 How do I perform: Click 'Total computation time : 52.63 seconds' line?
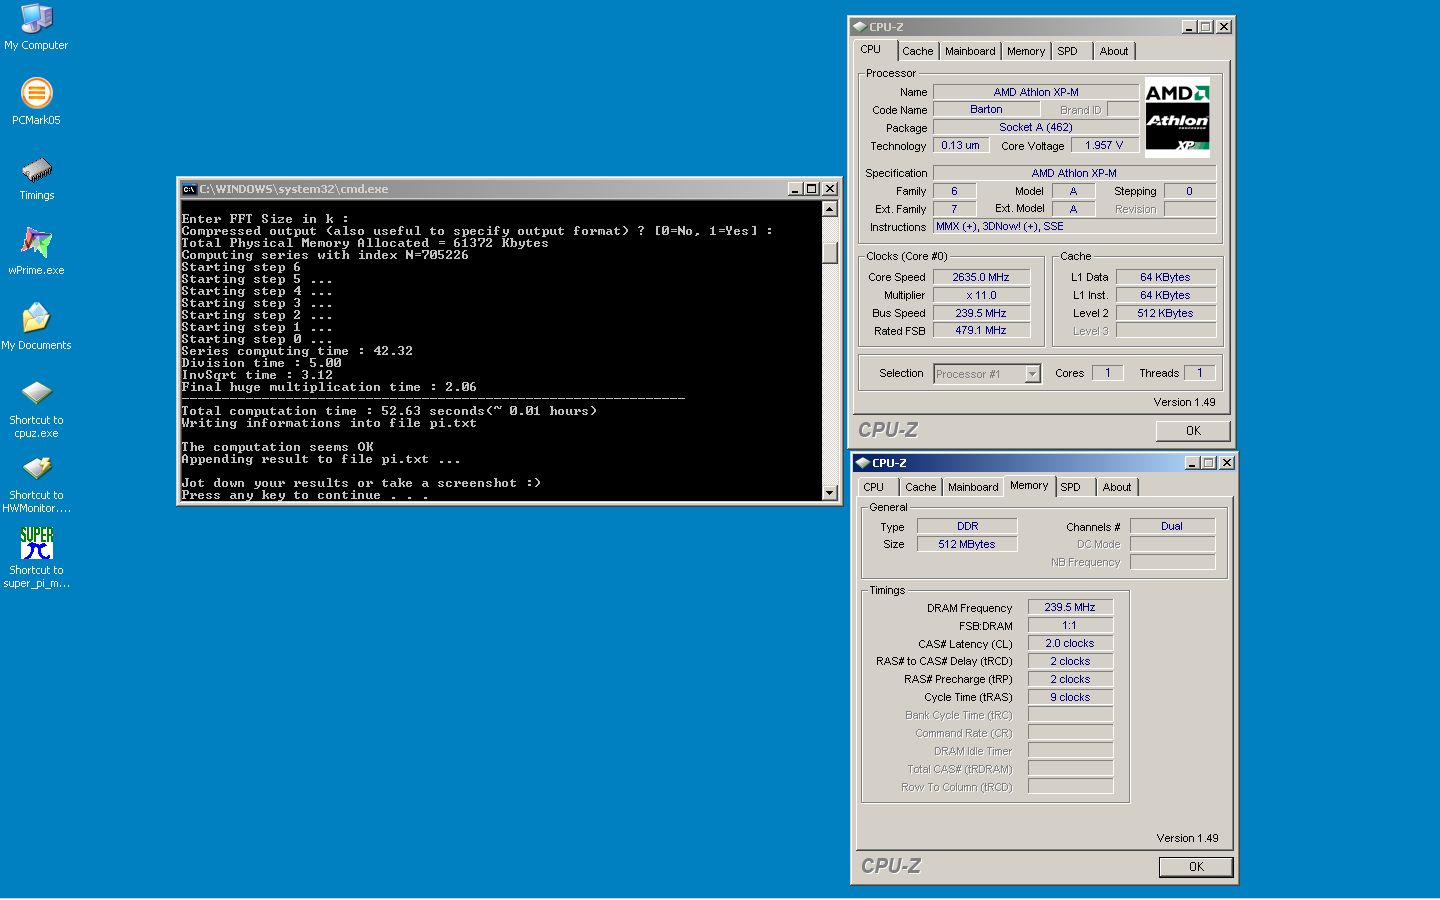coord(389,411)
